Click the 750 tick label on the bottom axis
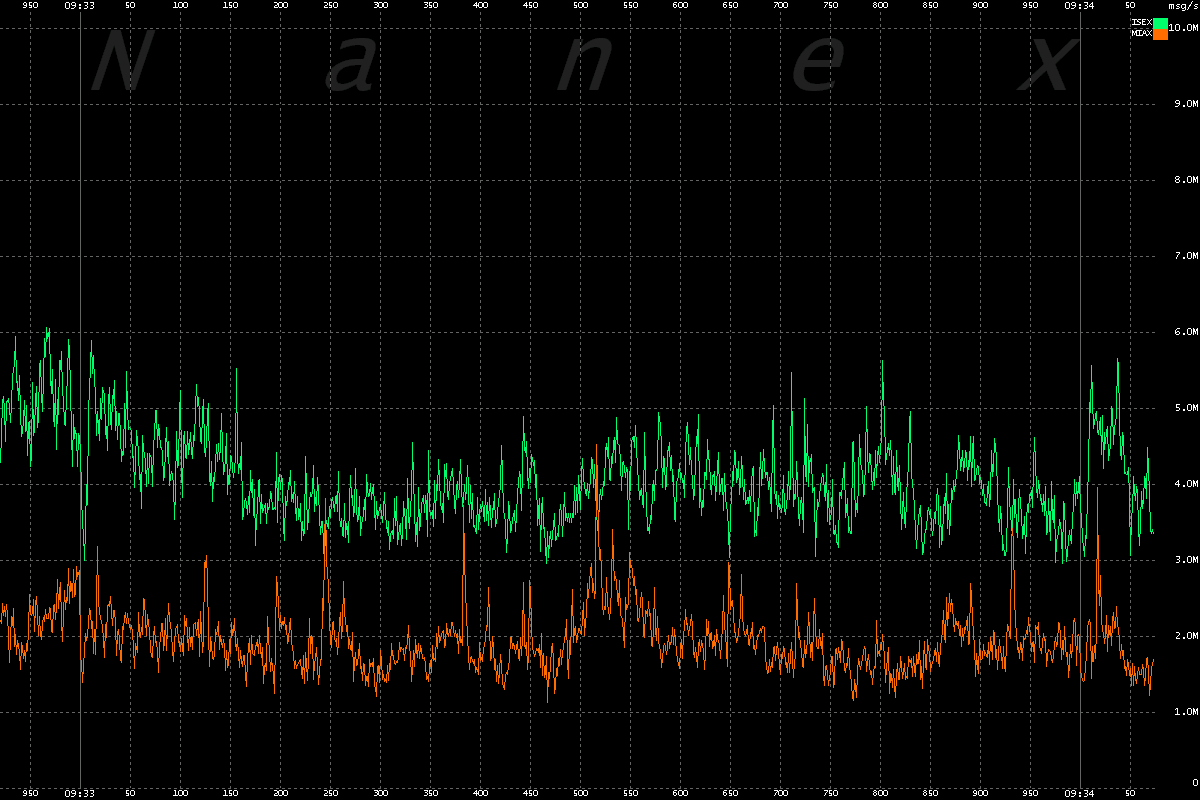This screenshot has width=1200, height=800. coord(830,793)
